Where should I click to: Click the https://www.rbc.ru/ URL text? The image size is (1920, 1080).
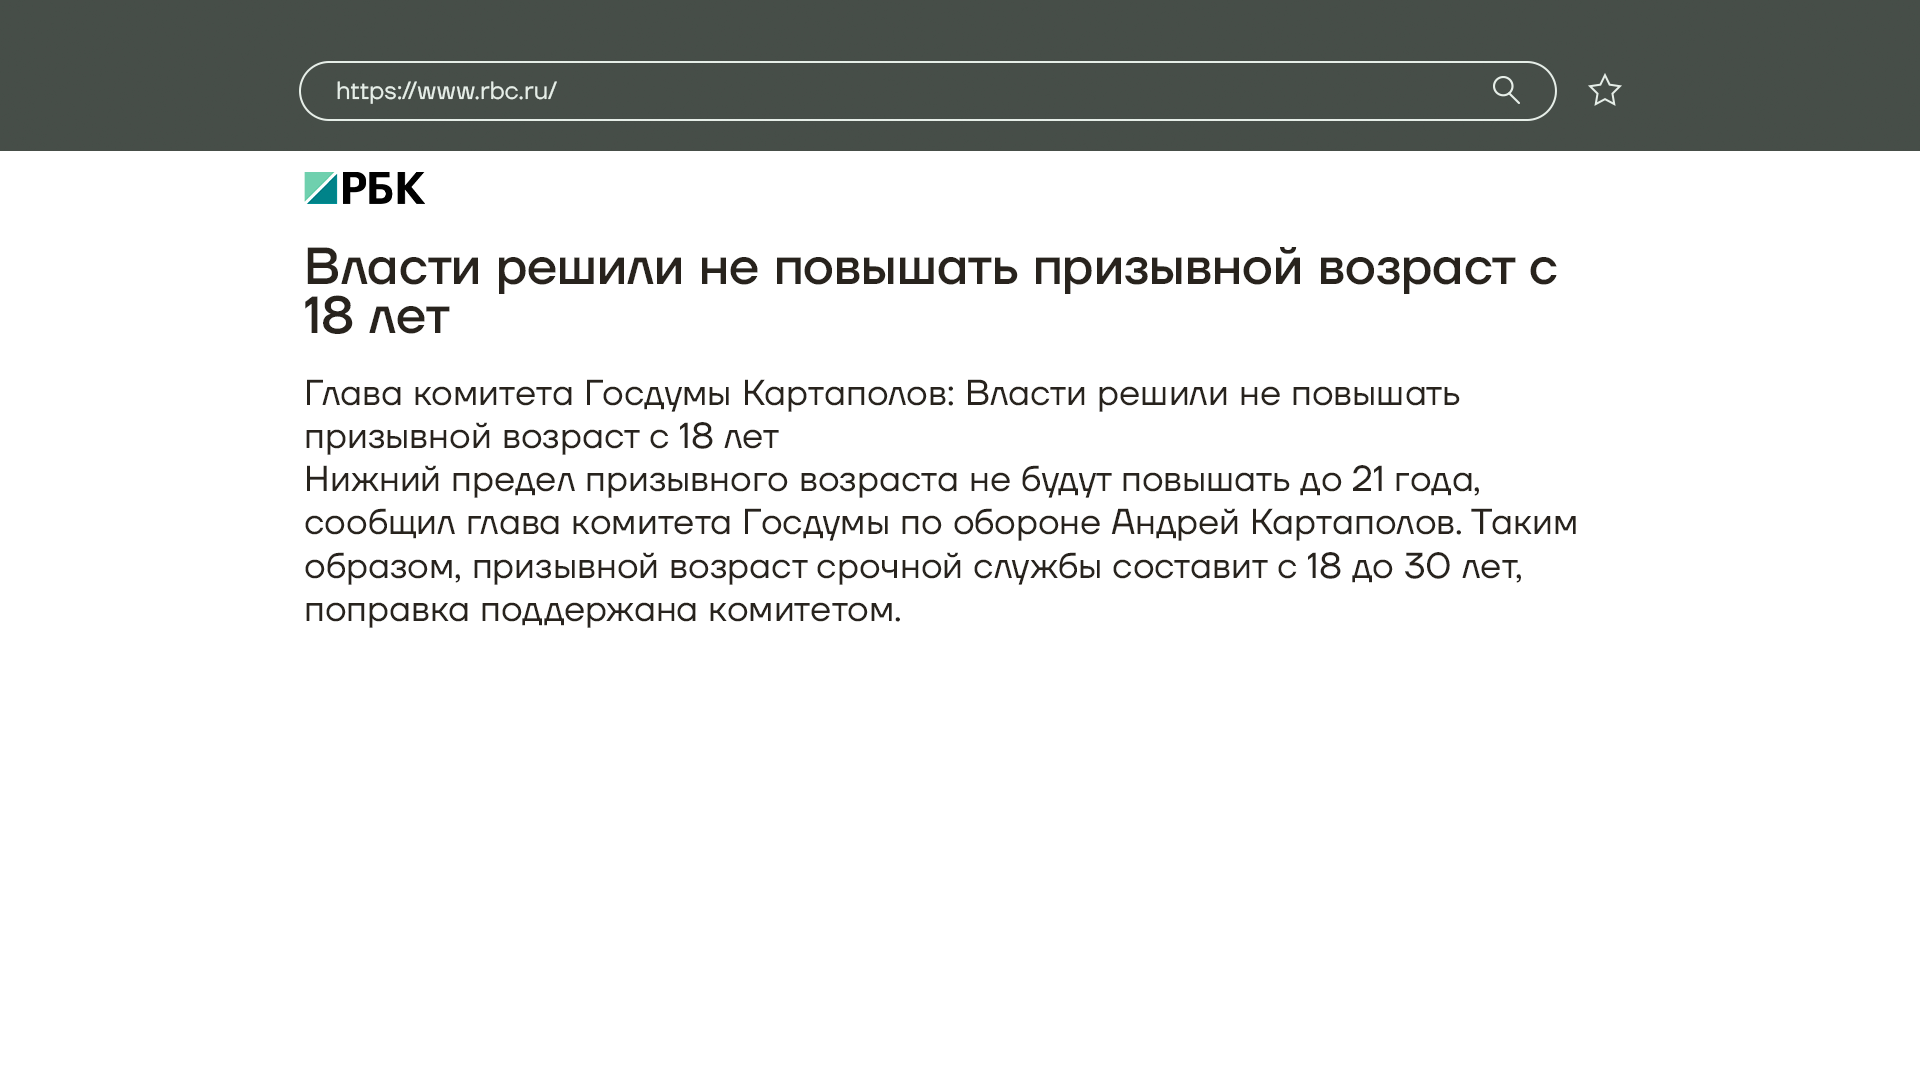[x=446, y=91]
